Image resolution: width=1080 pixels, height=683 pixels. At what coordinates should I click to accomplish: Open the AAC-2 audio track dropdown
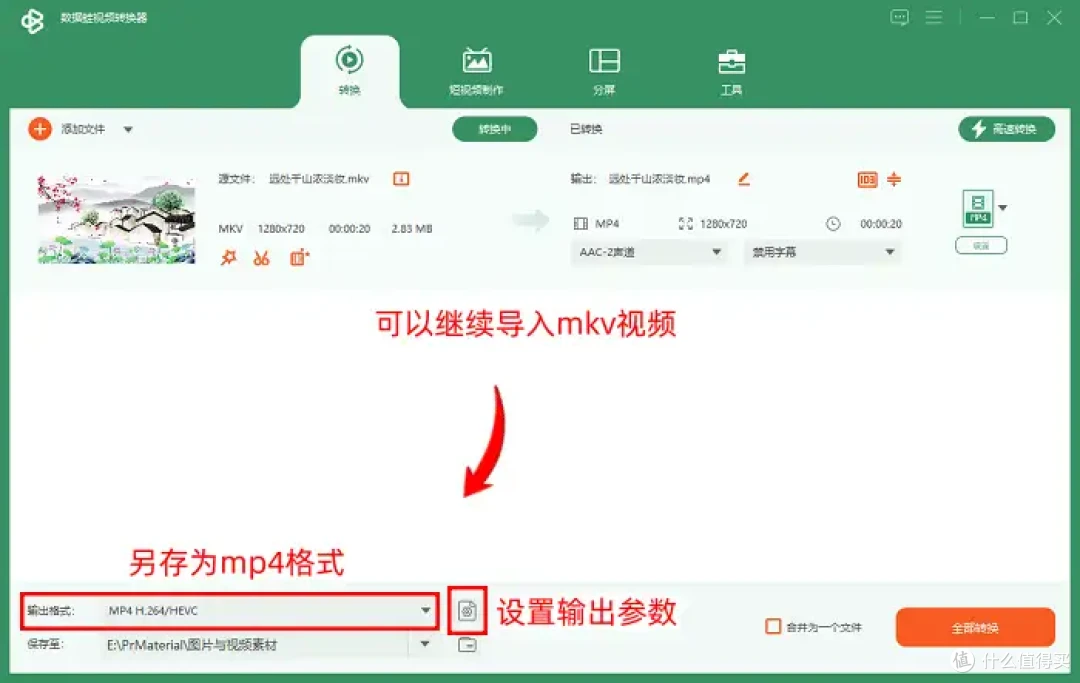point(649,252)
